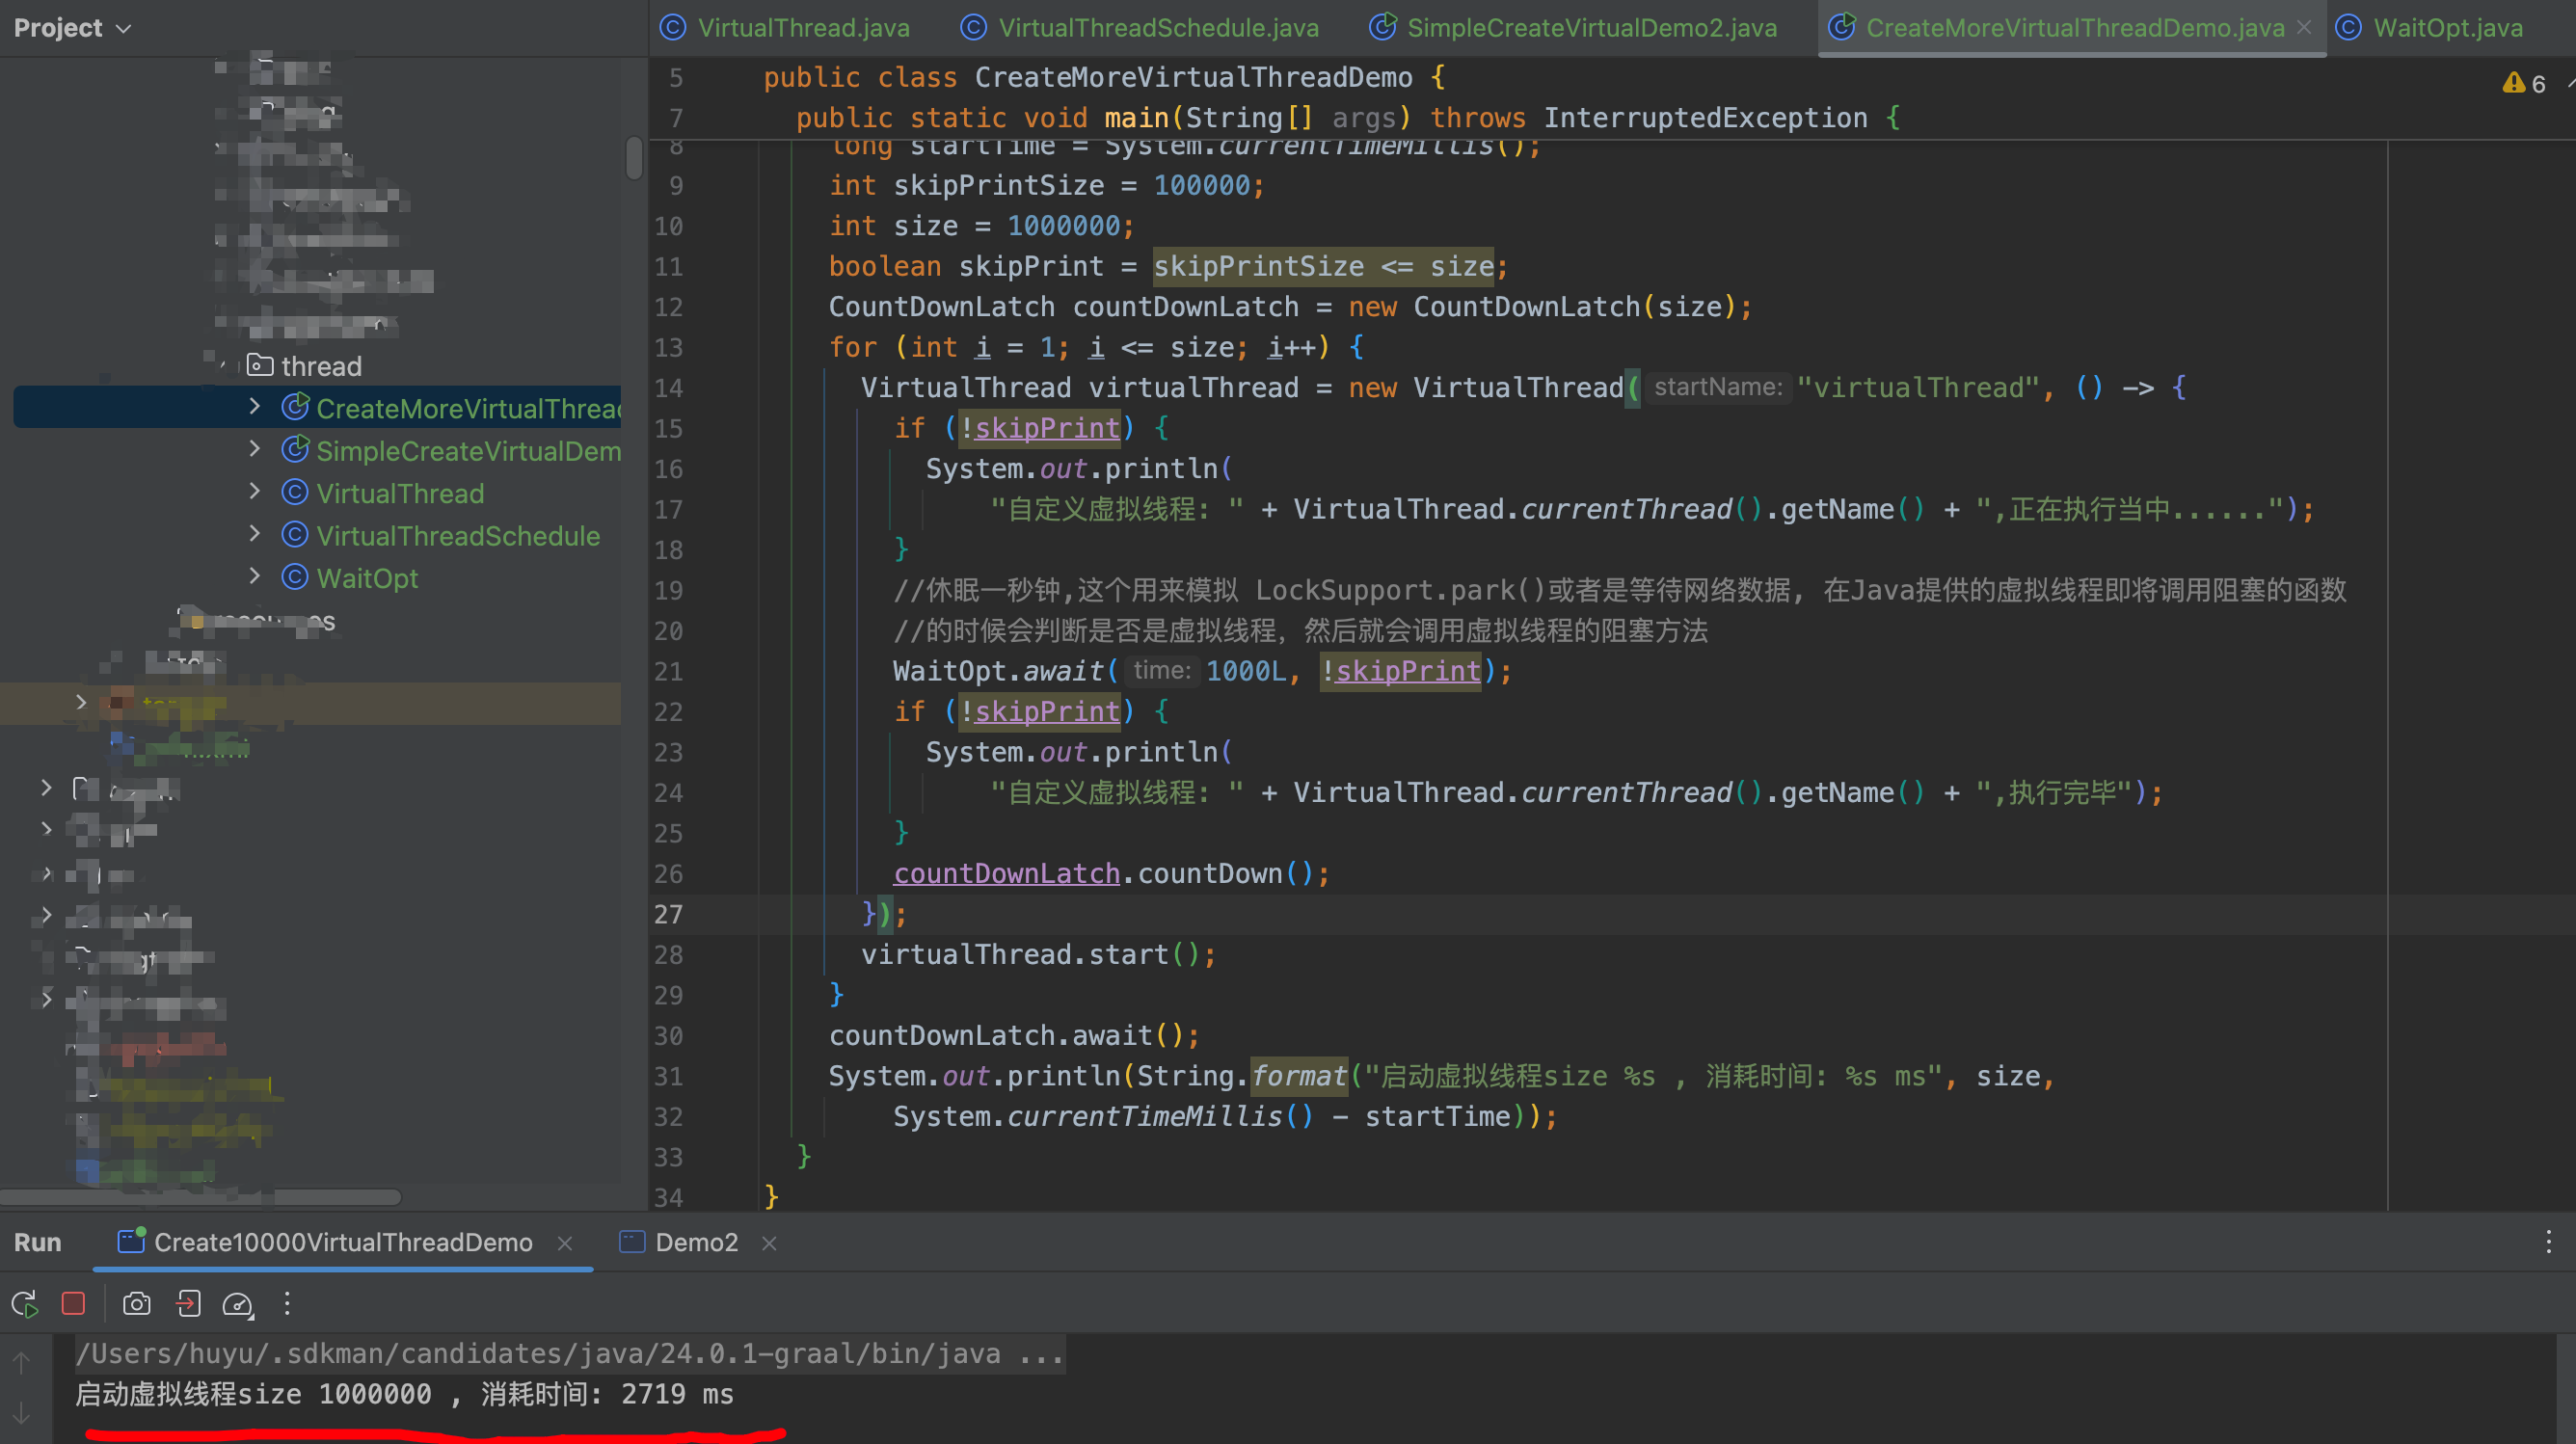Open the profiler speedometer icon
2576x1444 pixels.
point(238,1304)
